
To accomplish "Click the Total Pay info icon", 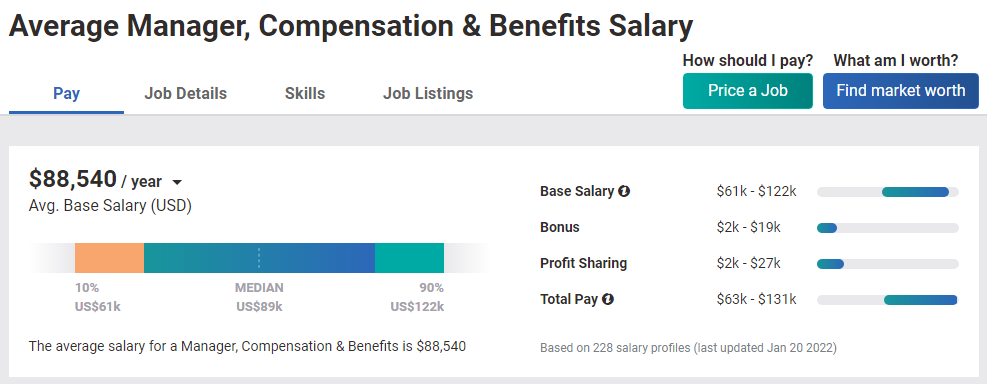I will coord(607,299).
